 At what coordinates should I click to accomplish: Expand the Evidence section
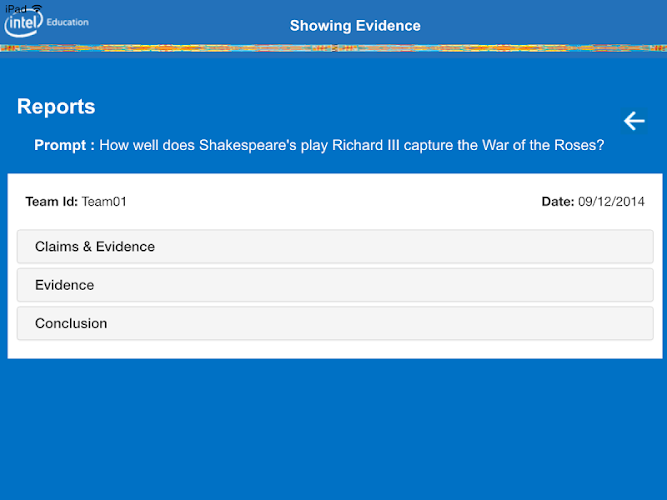[335, 285]
